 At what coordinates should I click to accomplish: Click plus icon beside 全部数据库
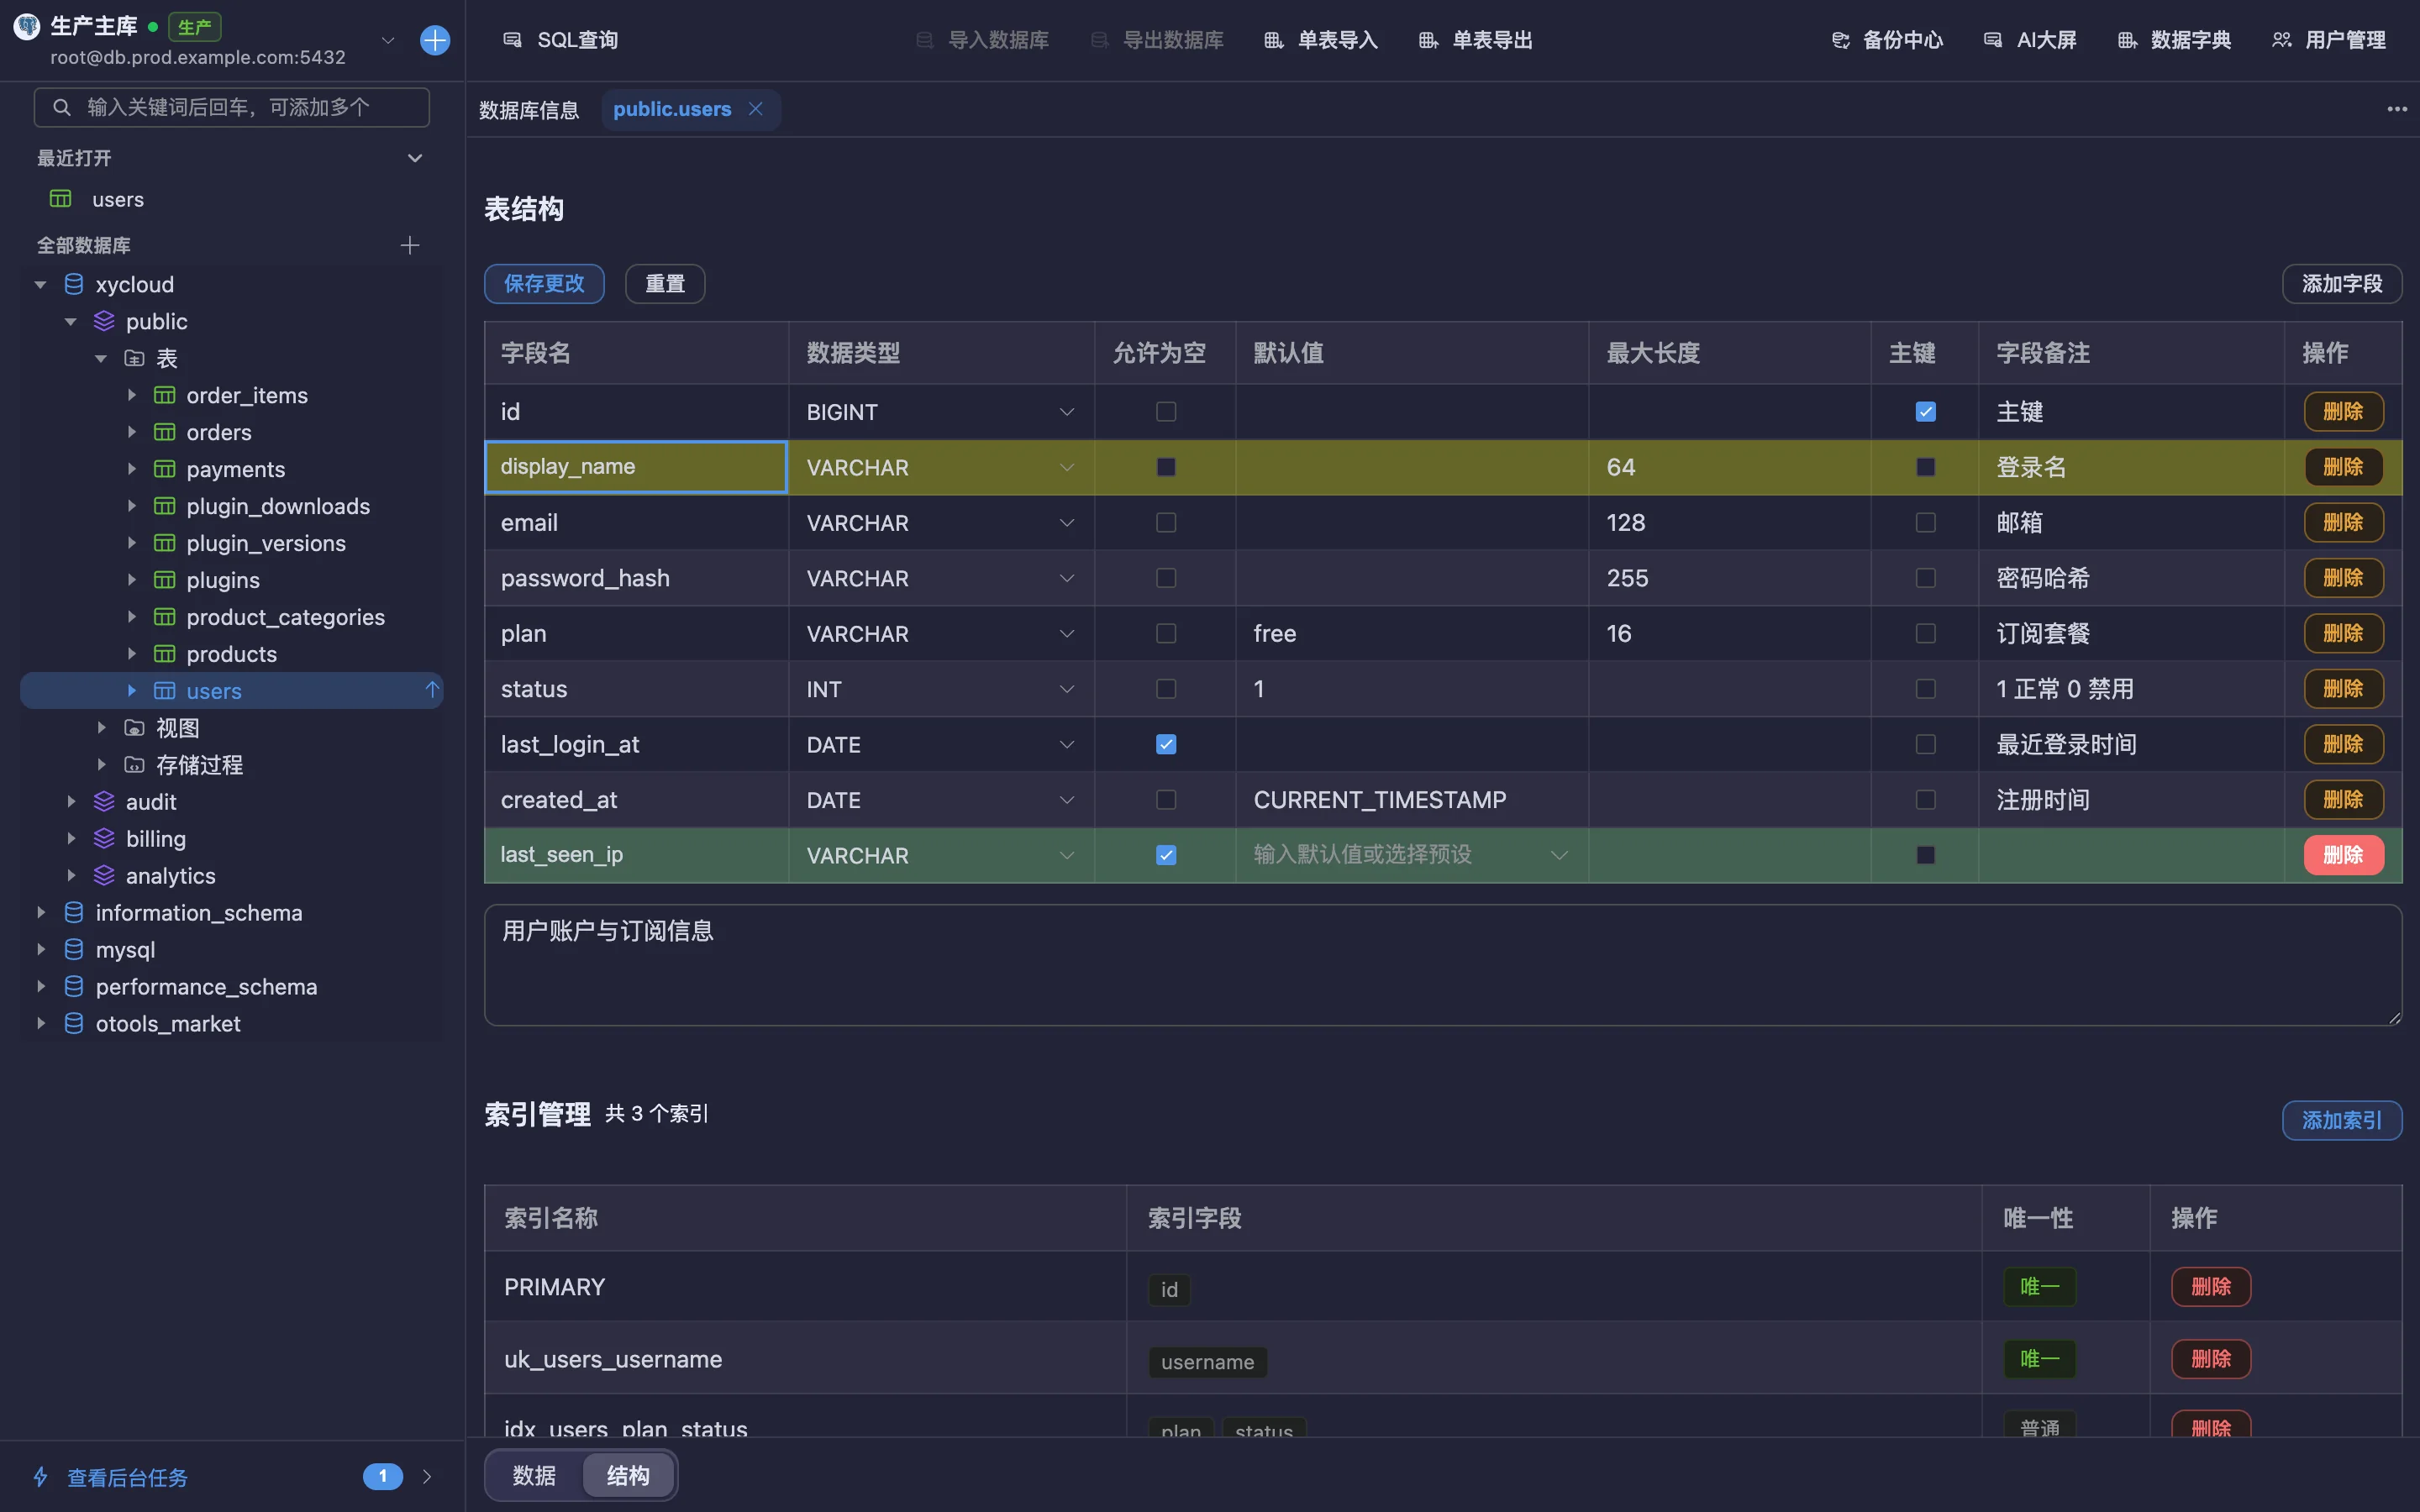[410, 245]
